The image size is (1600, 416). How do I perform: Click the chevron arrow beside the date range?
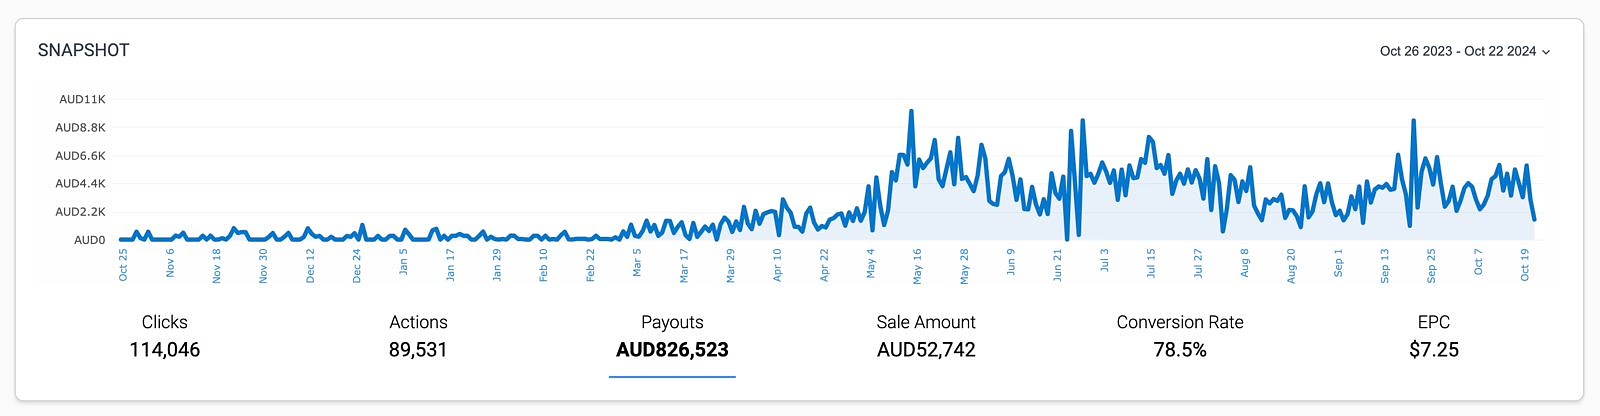(1546, 52)
